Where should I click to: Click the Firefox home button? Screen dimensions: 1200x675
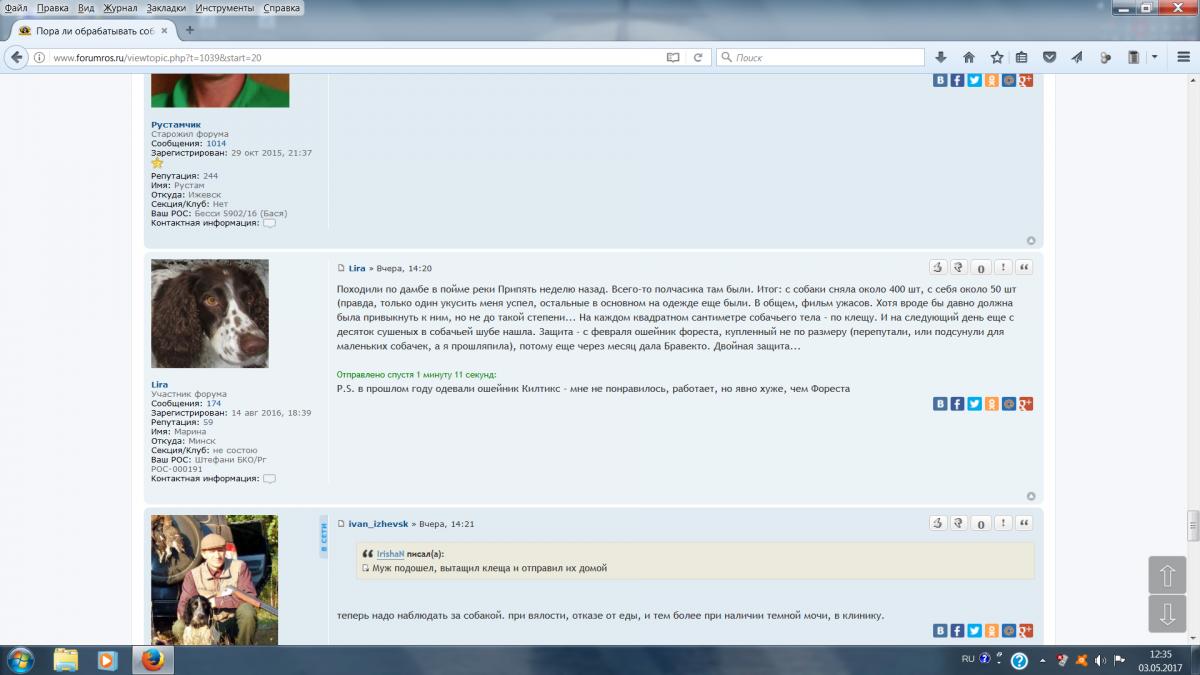[x=968, y=57]
